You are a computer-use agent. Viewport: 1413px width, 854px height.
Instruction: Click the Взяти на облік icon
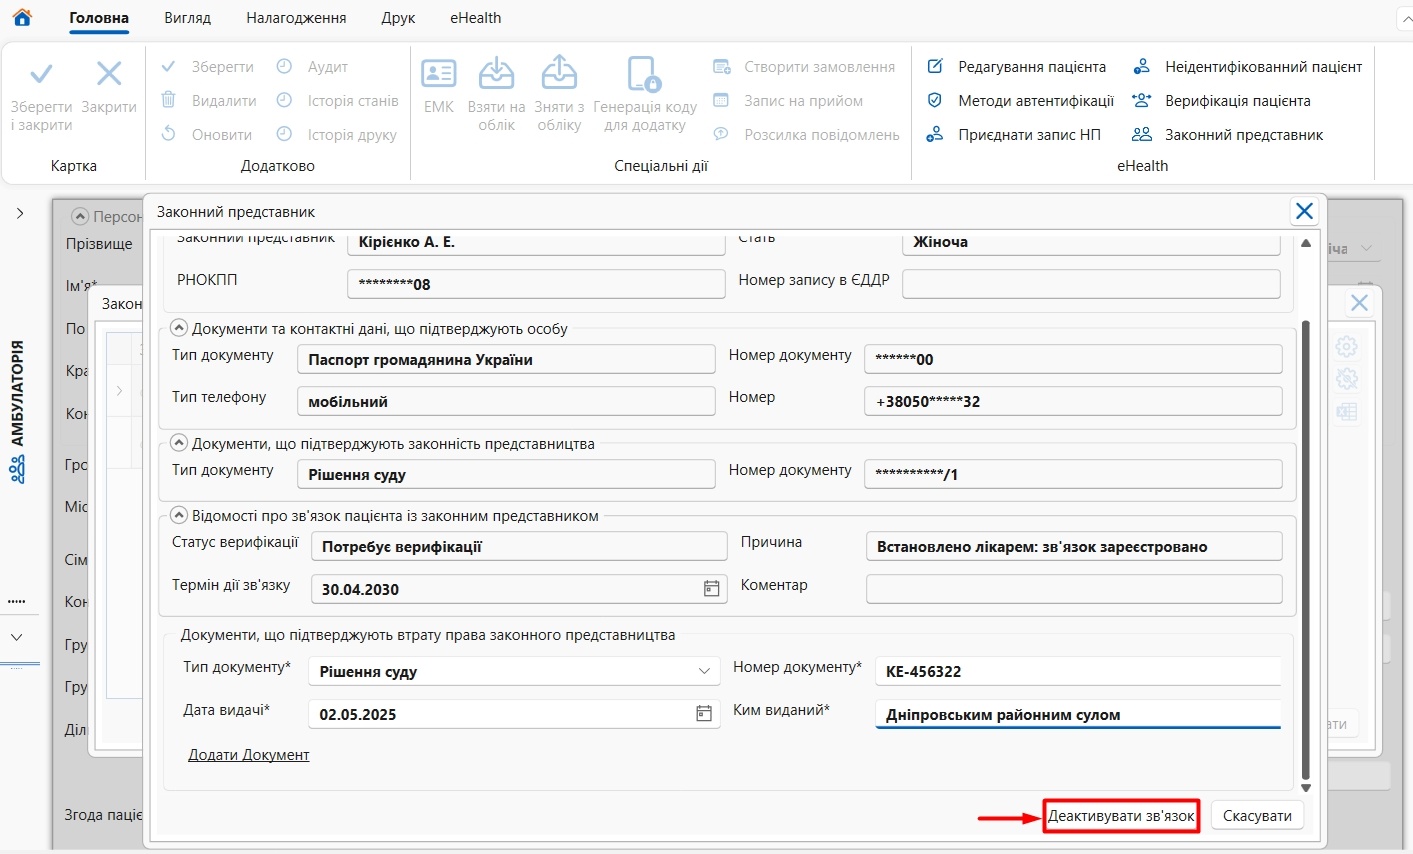coord(497,73)
